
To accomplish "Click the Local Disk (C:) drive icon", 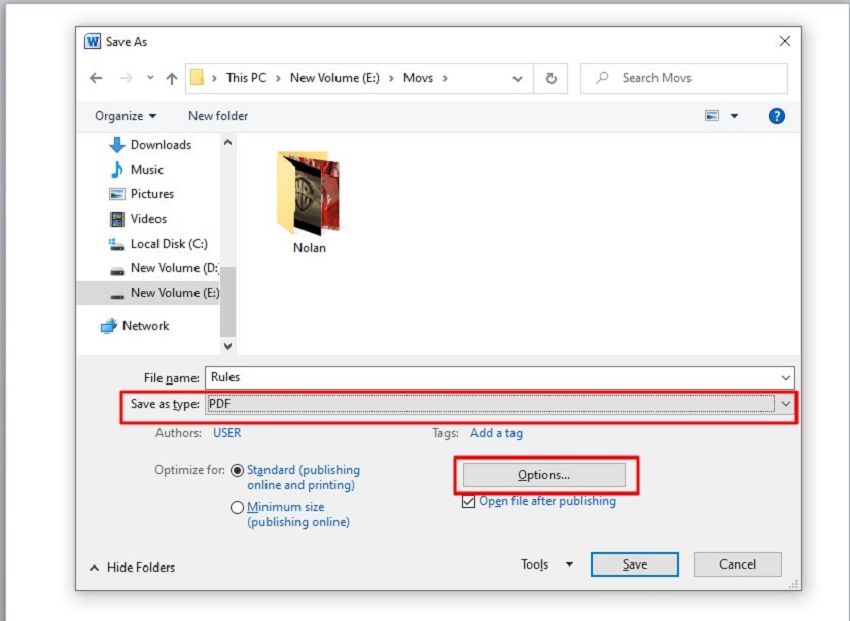I will coord(117,245).
